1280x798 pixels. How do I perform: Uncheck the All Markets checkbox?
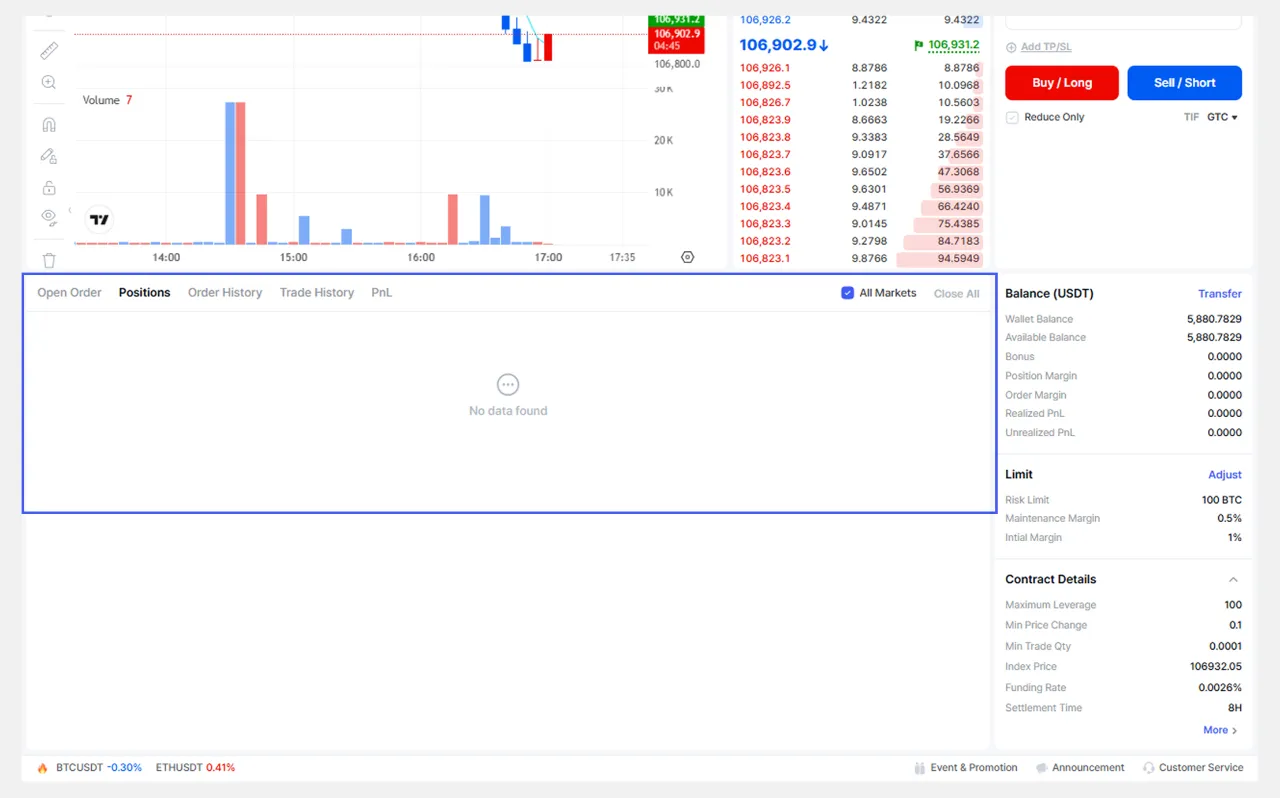pos(848,293)
